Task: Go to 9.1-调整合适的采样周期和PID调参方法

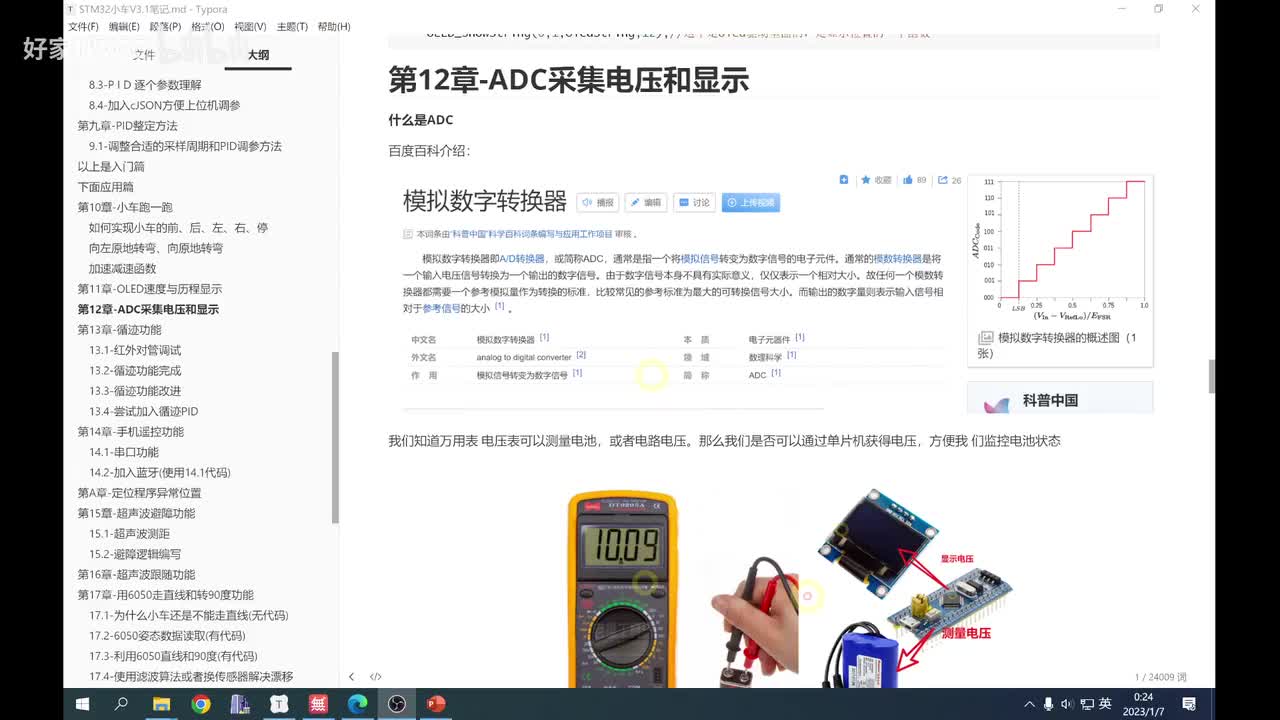Action: pyautogui.click(x=185, y=146)
